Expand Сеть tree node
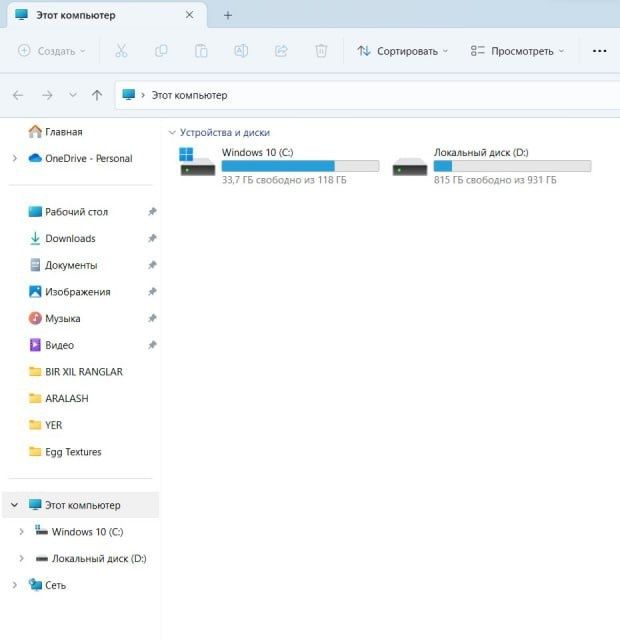This screenshot has width=620, height=640. [15, 585]
